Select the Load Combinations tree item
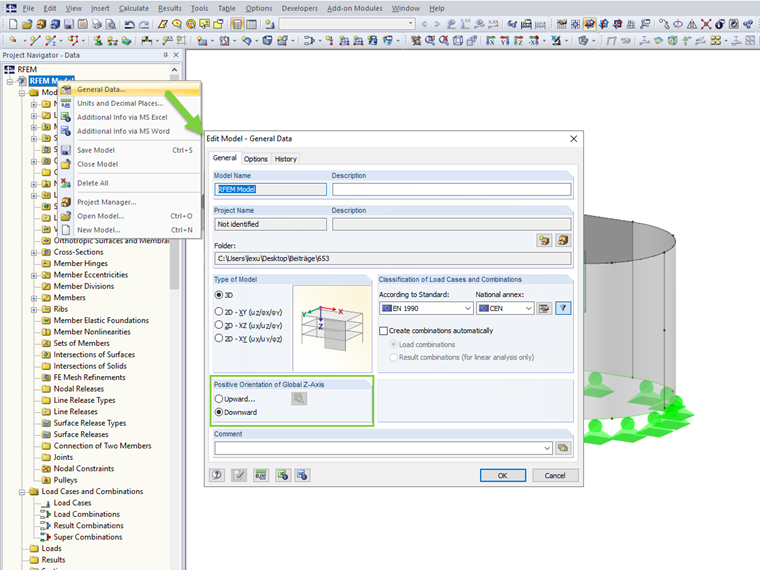The height and width of the screenshot is (570, 760). click(x=86, y=514)
